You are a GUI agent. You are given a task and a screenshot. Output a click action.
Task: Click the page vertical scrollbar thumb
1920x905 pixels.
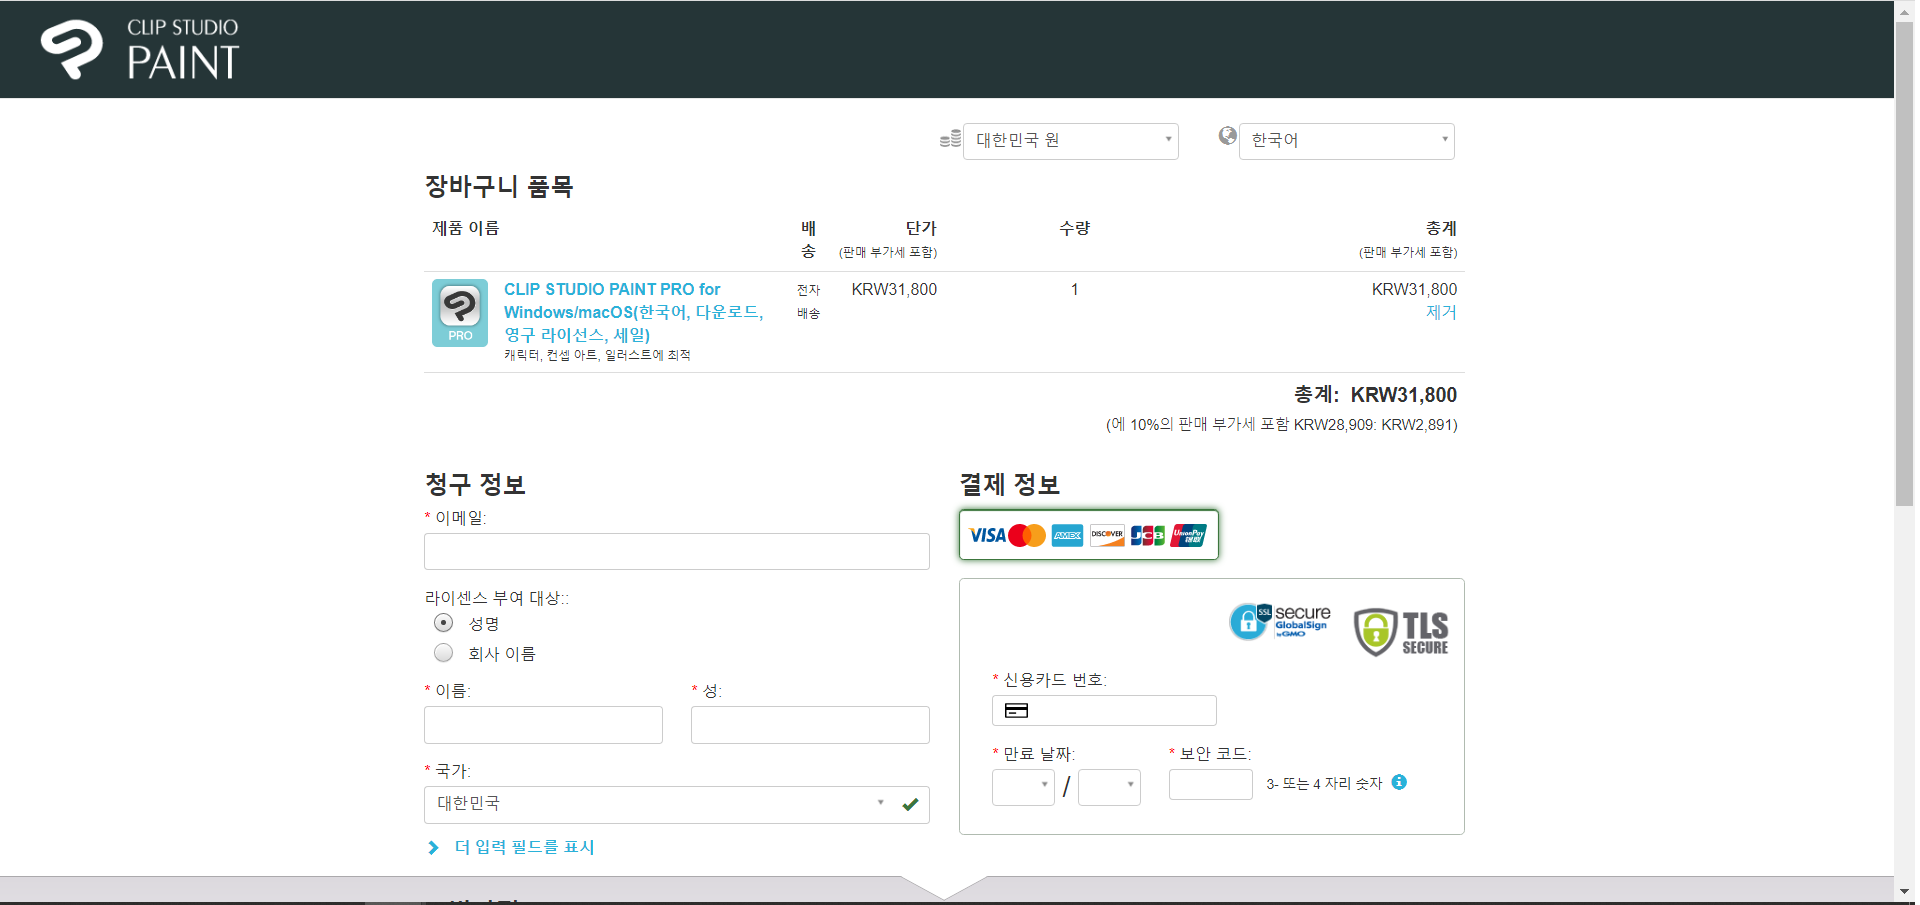(1904, 263)
